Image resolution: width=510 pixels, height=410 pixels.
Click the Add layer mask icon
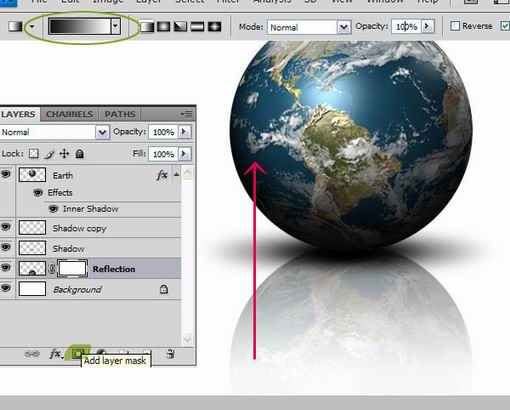pyautogui.click(x=79, y=353)
